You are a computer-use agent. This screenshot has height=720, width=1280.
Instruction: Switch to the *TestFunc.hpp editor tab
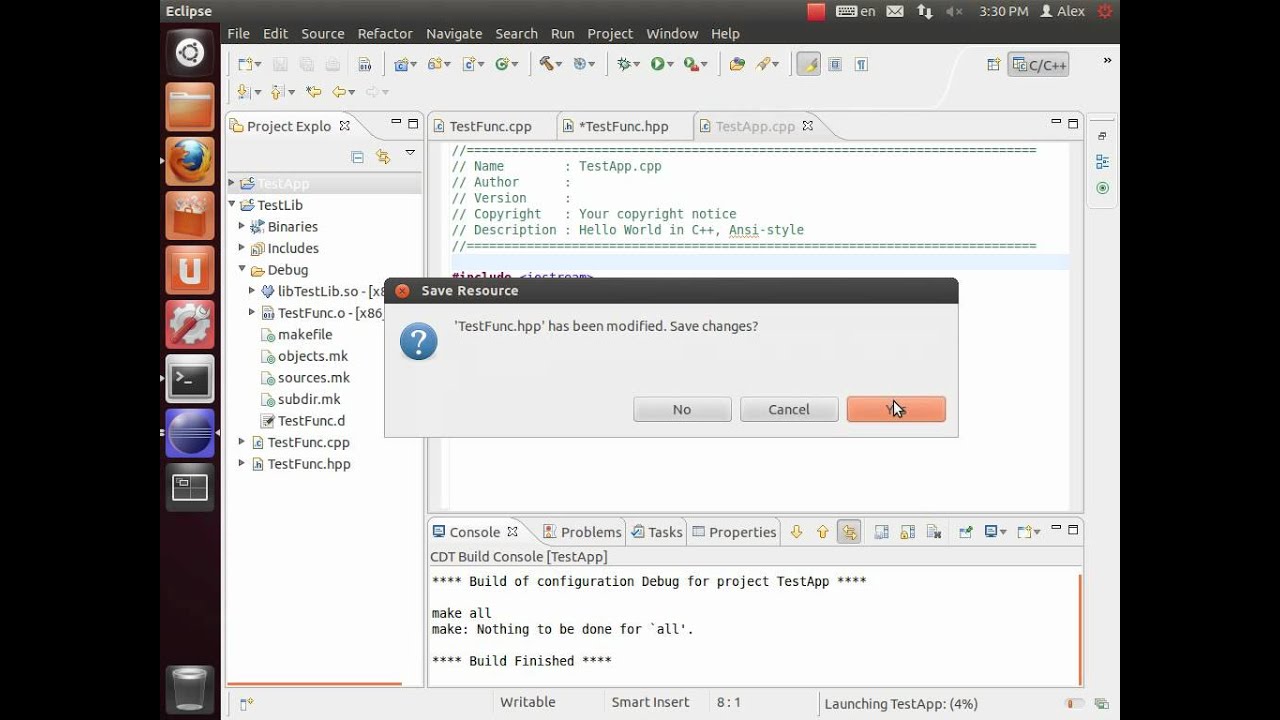coord(626,126)
